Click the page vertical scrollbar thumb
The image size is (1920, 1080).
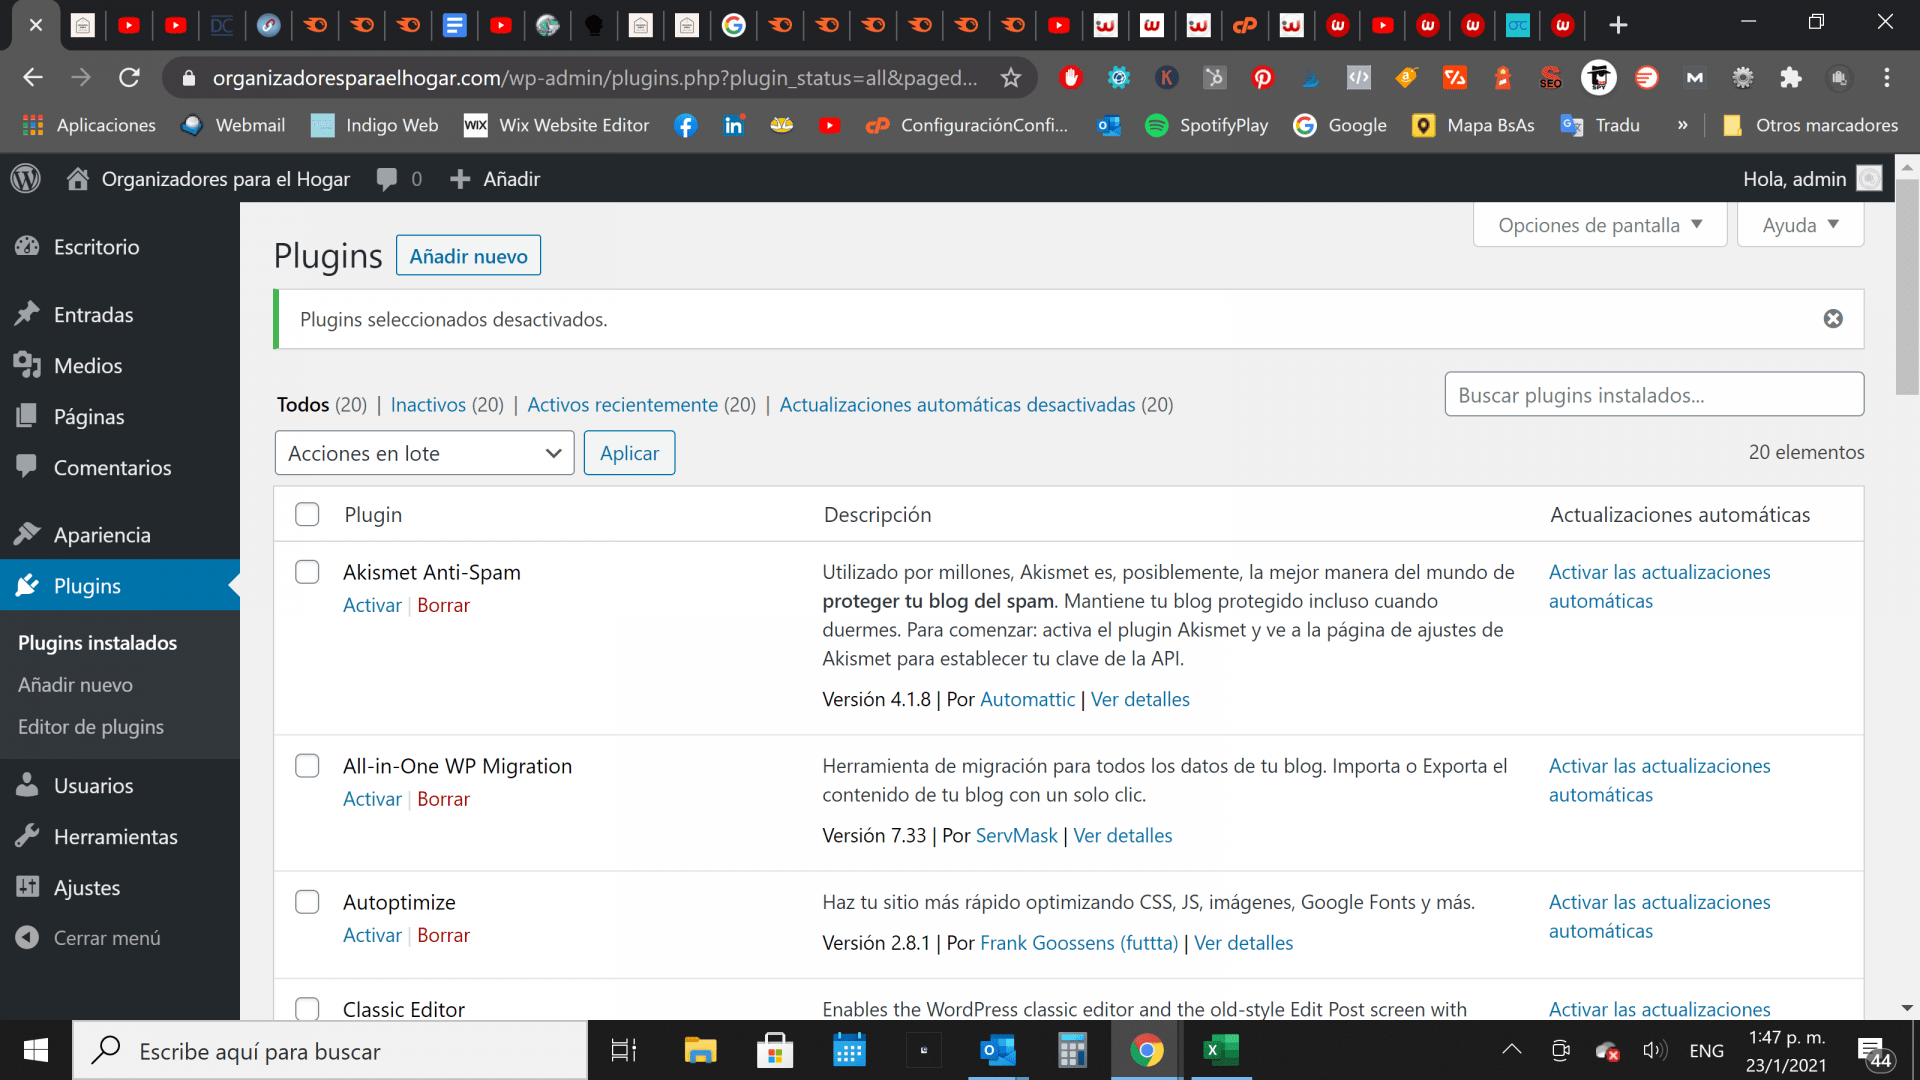pyautogui.click(x=1907, y=288)
